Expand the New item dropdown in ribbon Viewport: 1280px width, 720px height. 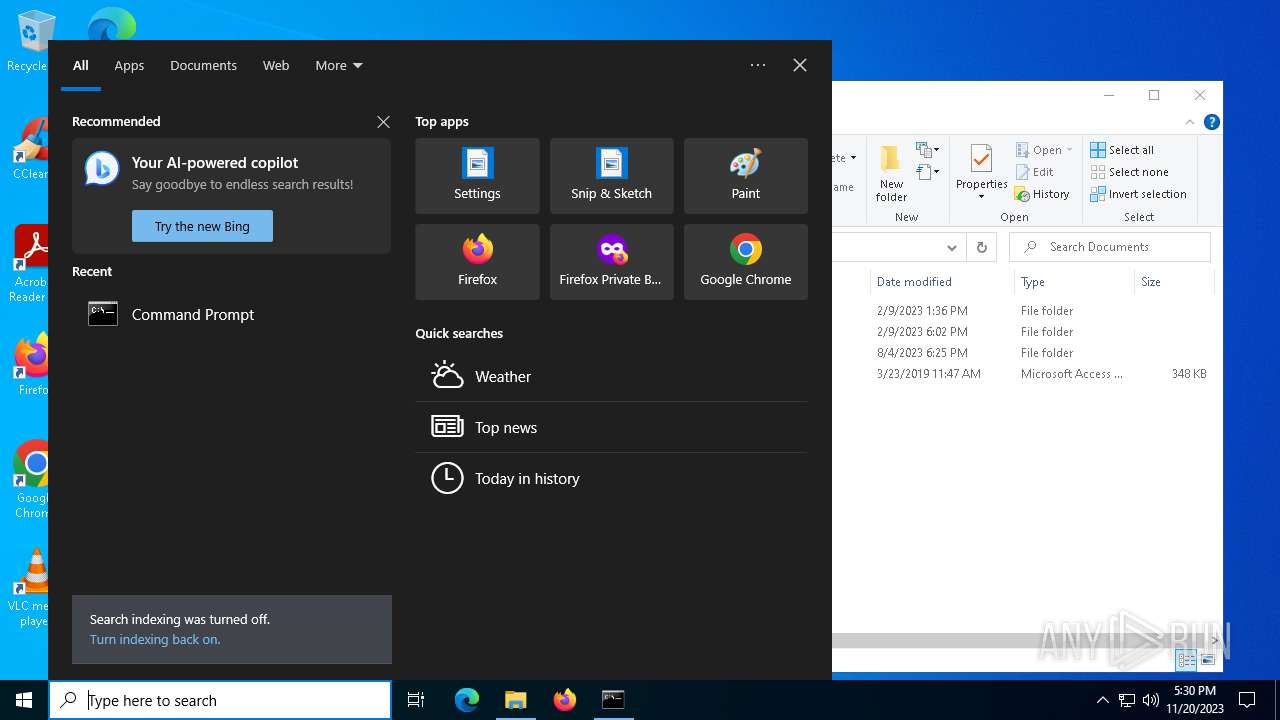pyautogui.click(x=927, y=150)
